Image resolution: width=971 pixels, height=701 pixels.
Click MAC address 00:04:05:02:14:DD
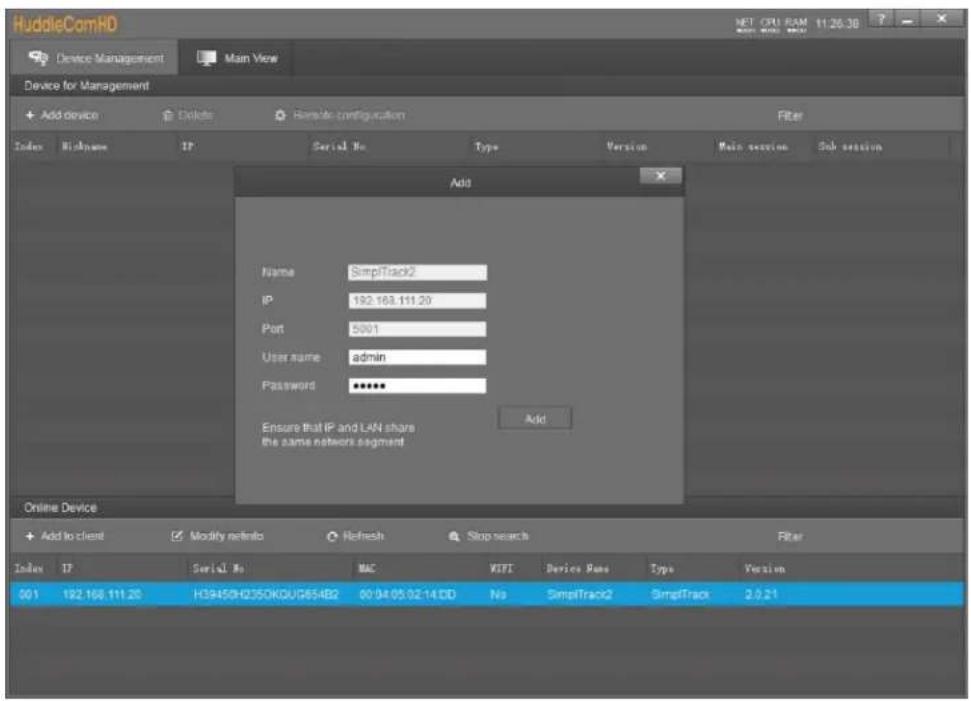click(x=407, y=594)
